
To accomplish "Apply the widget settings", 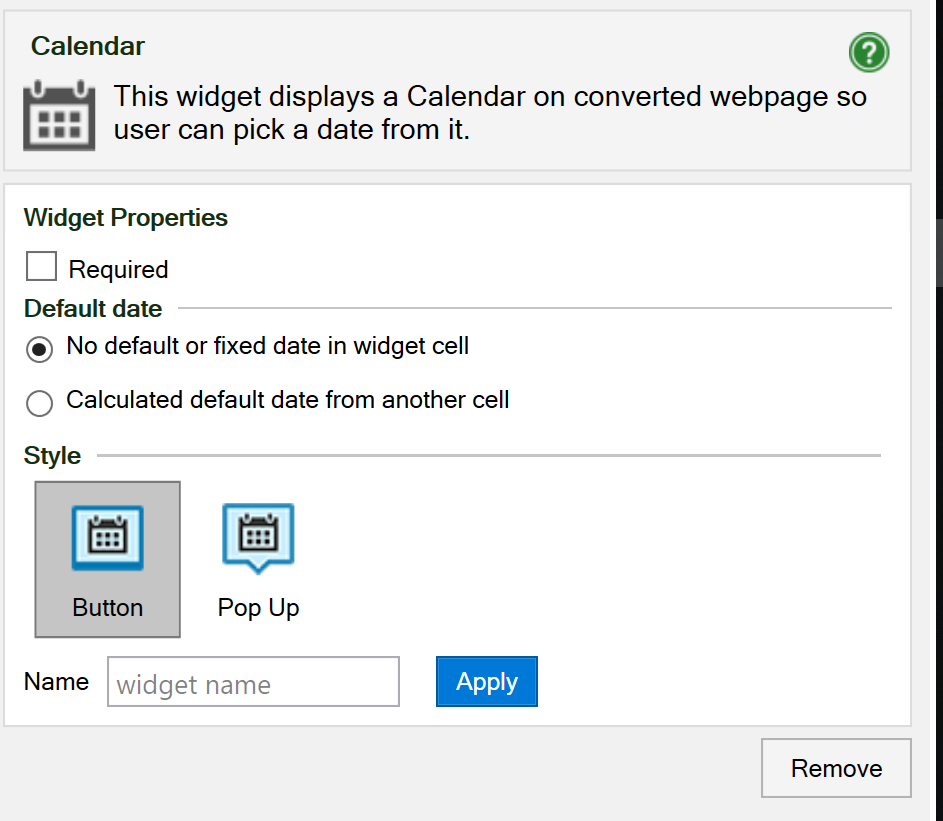I will coord(487,681).
